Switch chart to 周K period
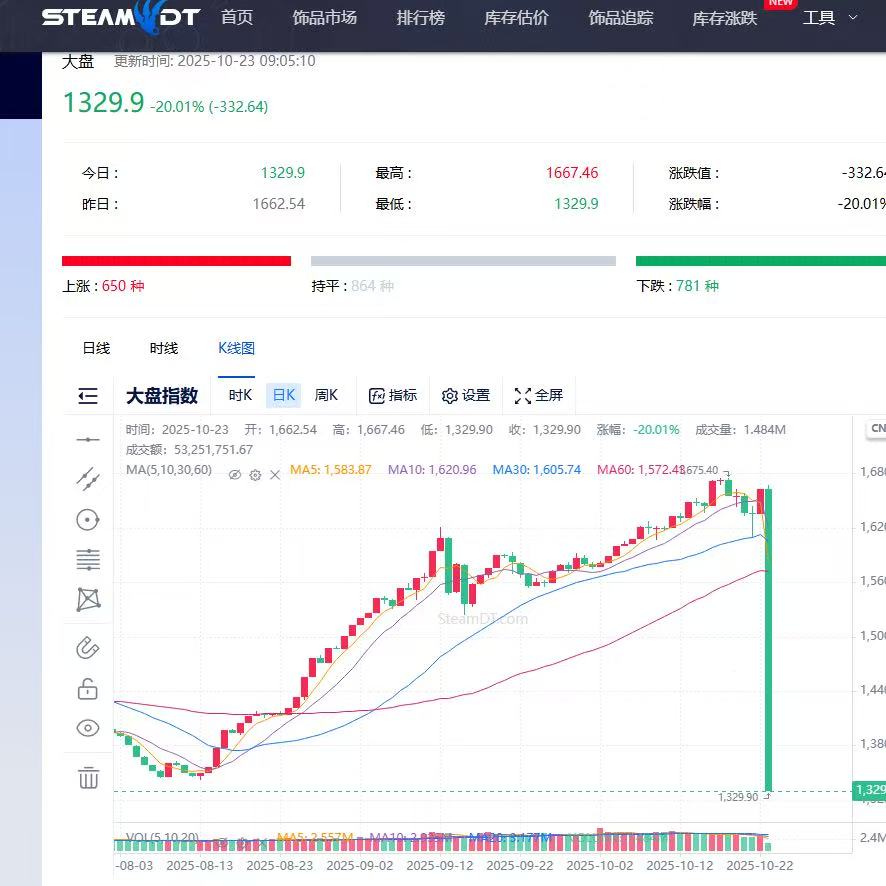 (326, 396)
